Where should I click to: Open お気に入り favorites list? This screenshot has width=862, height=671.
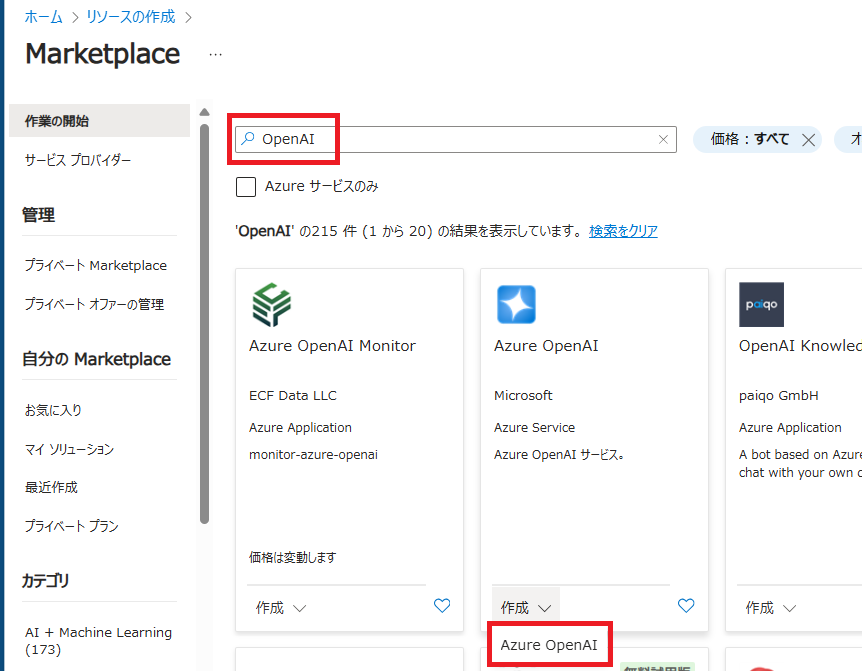click(53, 410)
